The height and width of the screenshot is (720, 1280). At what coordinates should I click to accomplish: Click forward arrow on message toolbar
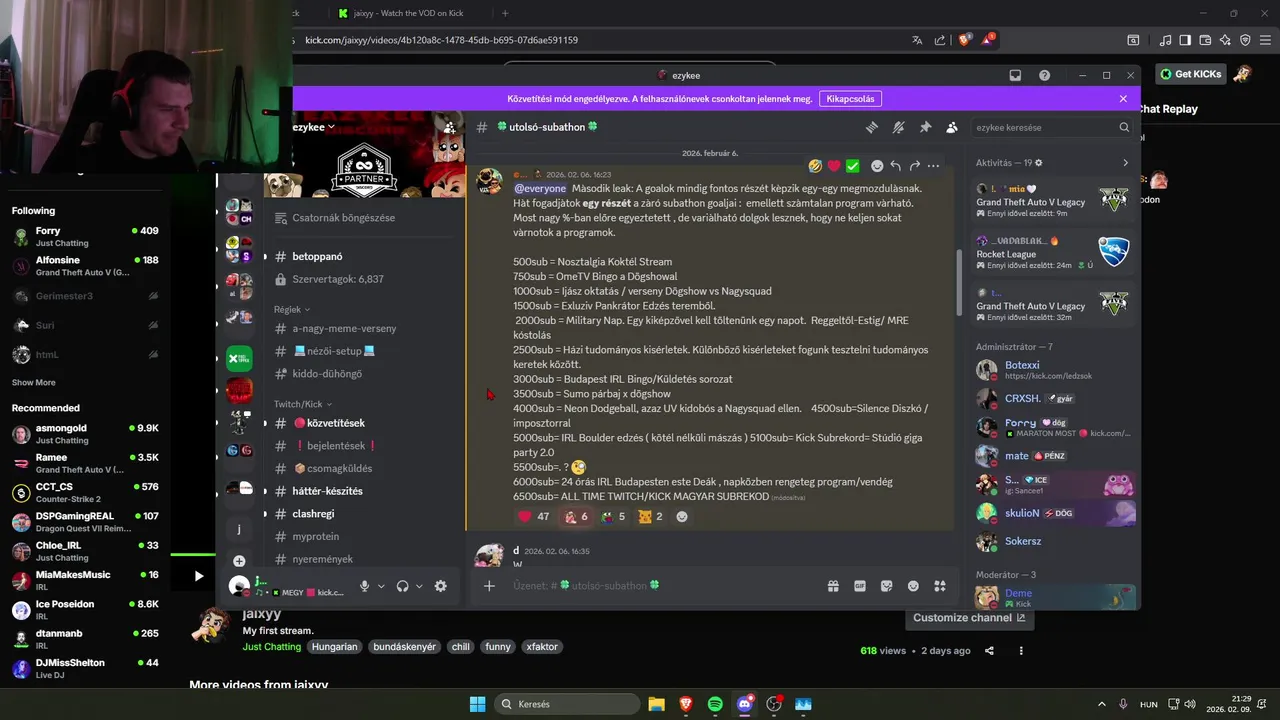[914, 166]
